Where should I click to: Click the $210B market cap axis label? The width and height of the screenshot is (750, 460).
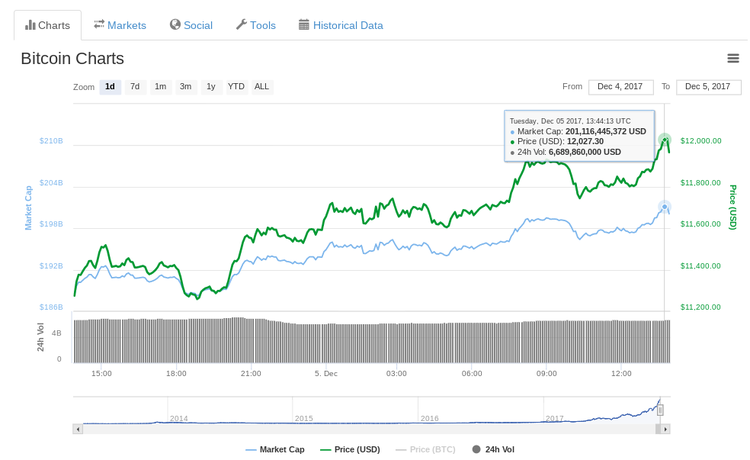point(51,141)
